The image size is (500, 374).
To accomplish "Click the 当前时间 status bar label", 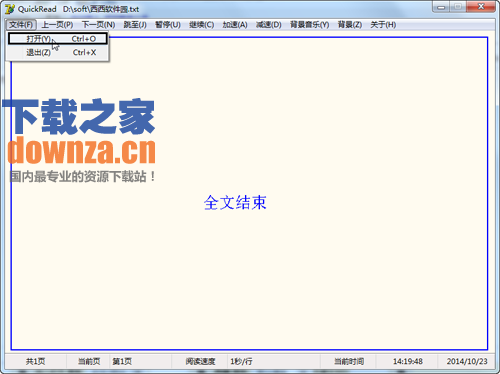I will point(349,361).
